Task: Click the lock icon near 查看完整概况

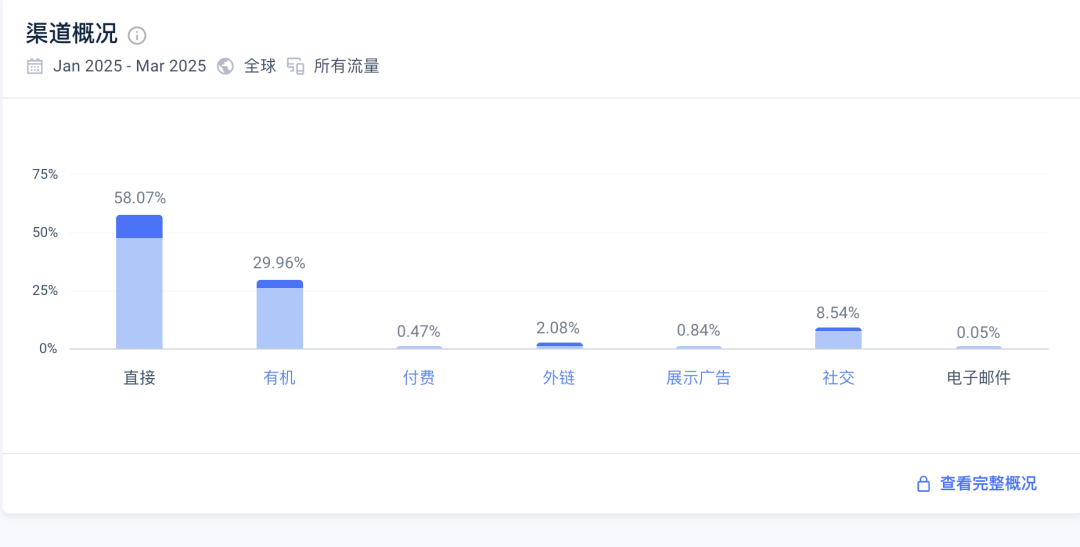Action: coord(924,484)
